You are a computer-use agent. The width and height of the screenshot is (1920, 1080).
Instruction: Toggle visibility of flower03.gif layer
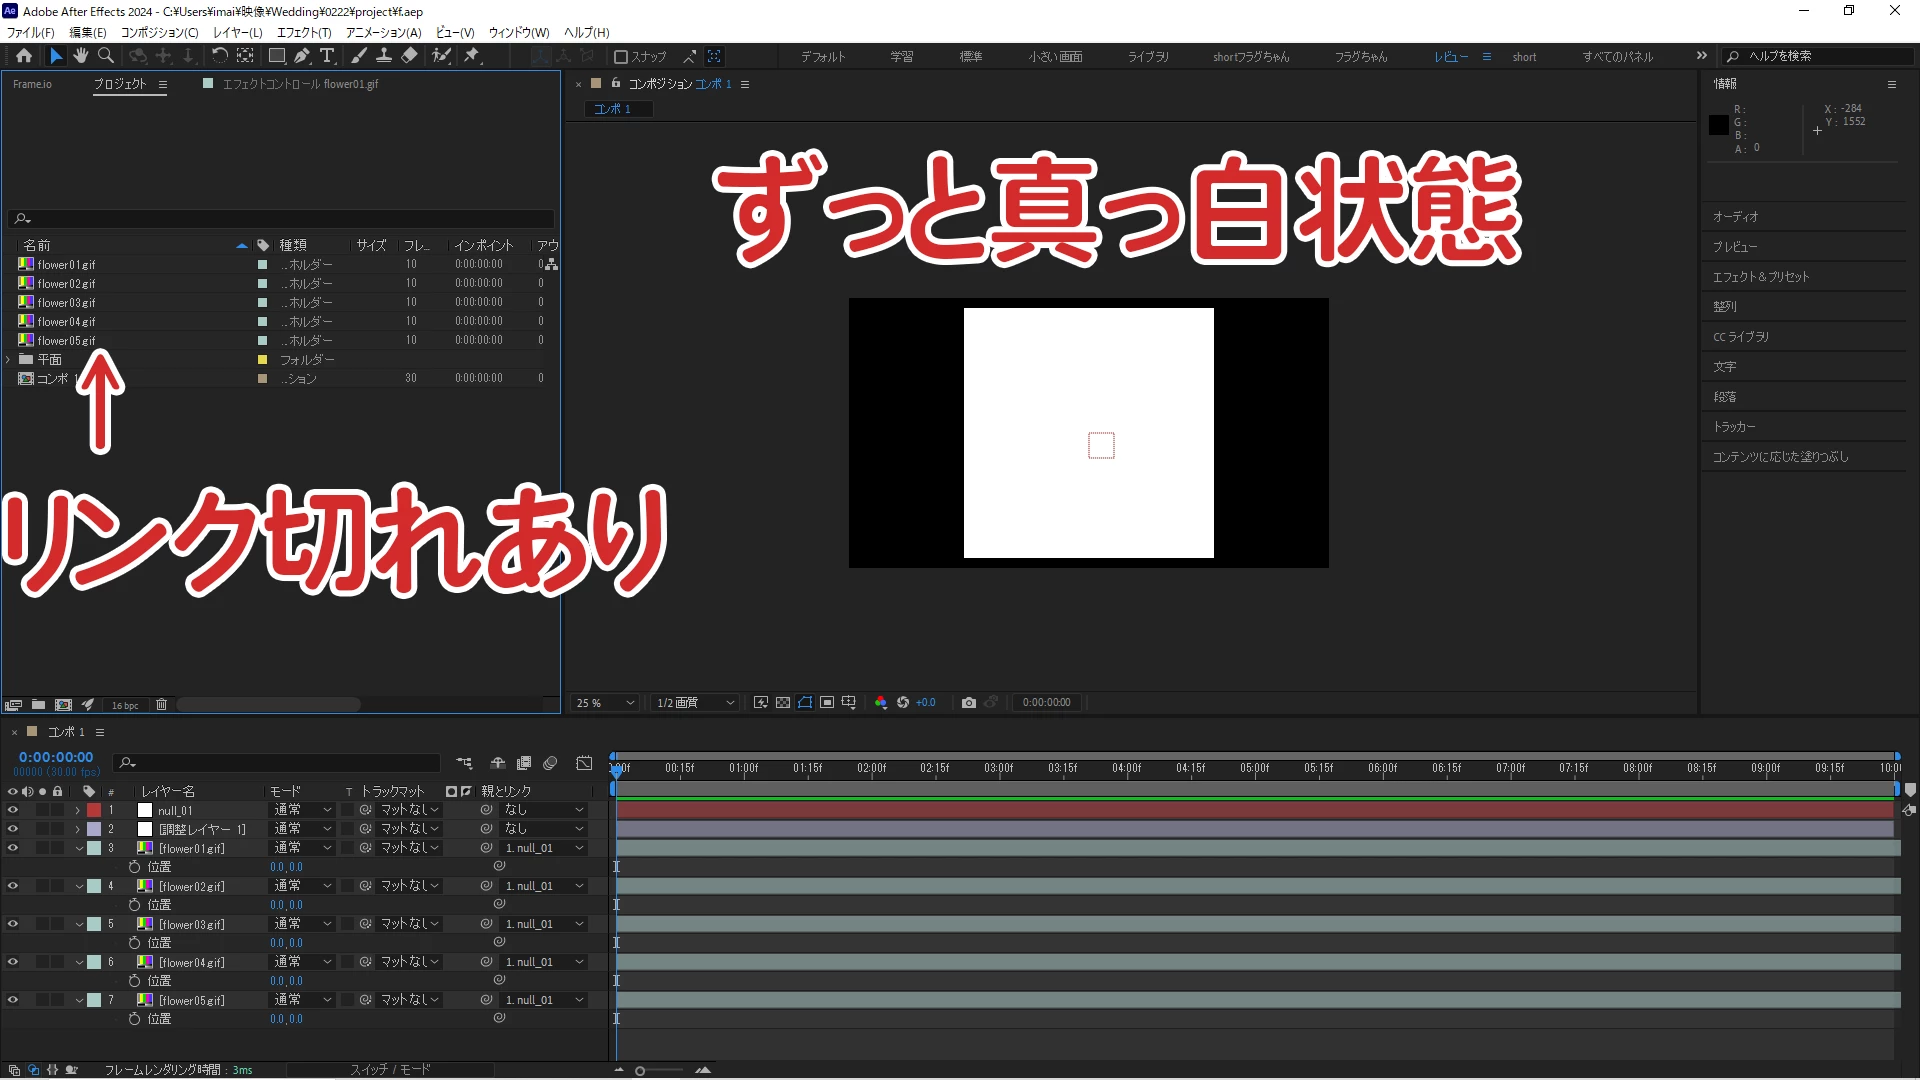[13, 924]
